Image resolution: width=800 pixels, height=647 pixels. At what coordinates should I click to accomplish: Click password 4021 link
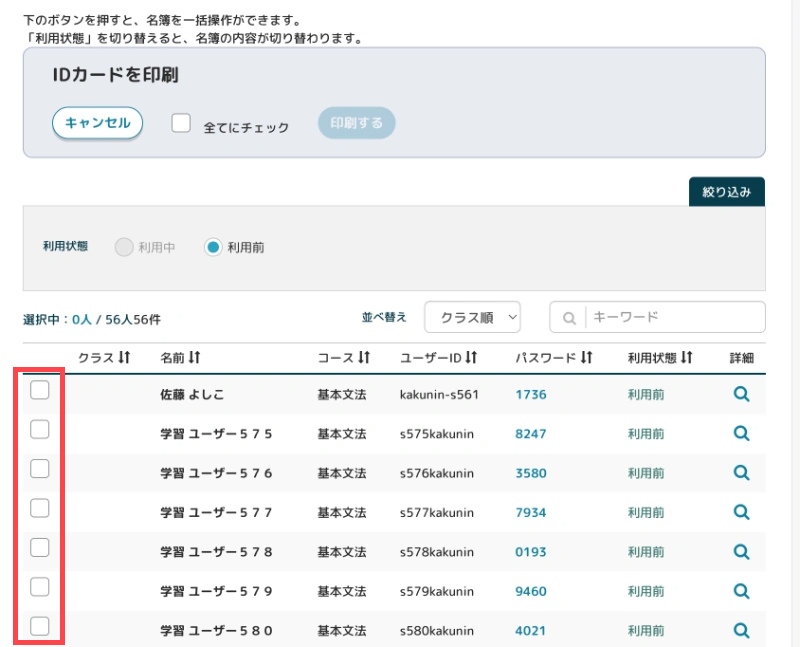point(531,631)
